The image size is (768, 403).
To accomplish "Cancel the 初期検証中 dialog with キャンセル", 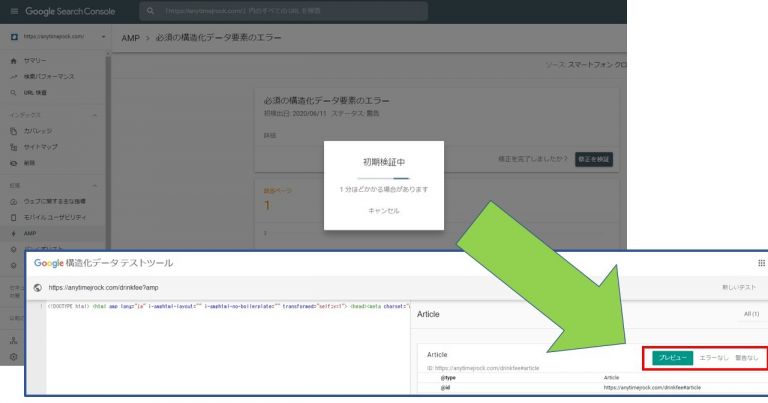I will [384, 211].
